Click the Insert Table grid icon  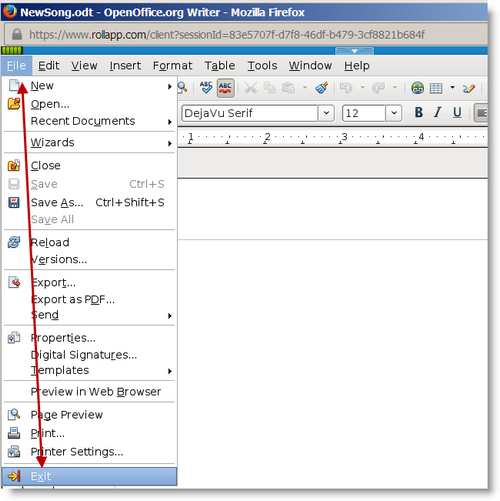click(436, 88)
